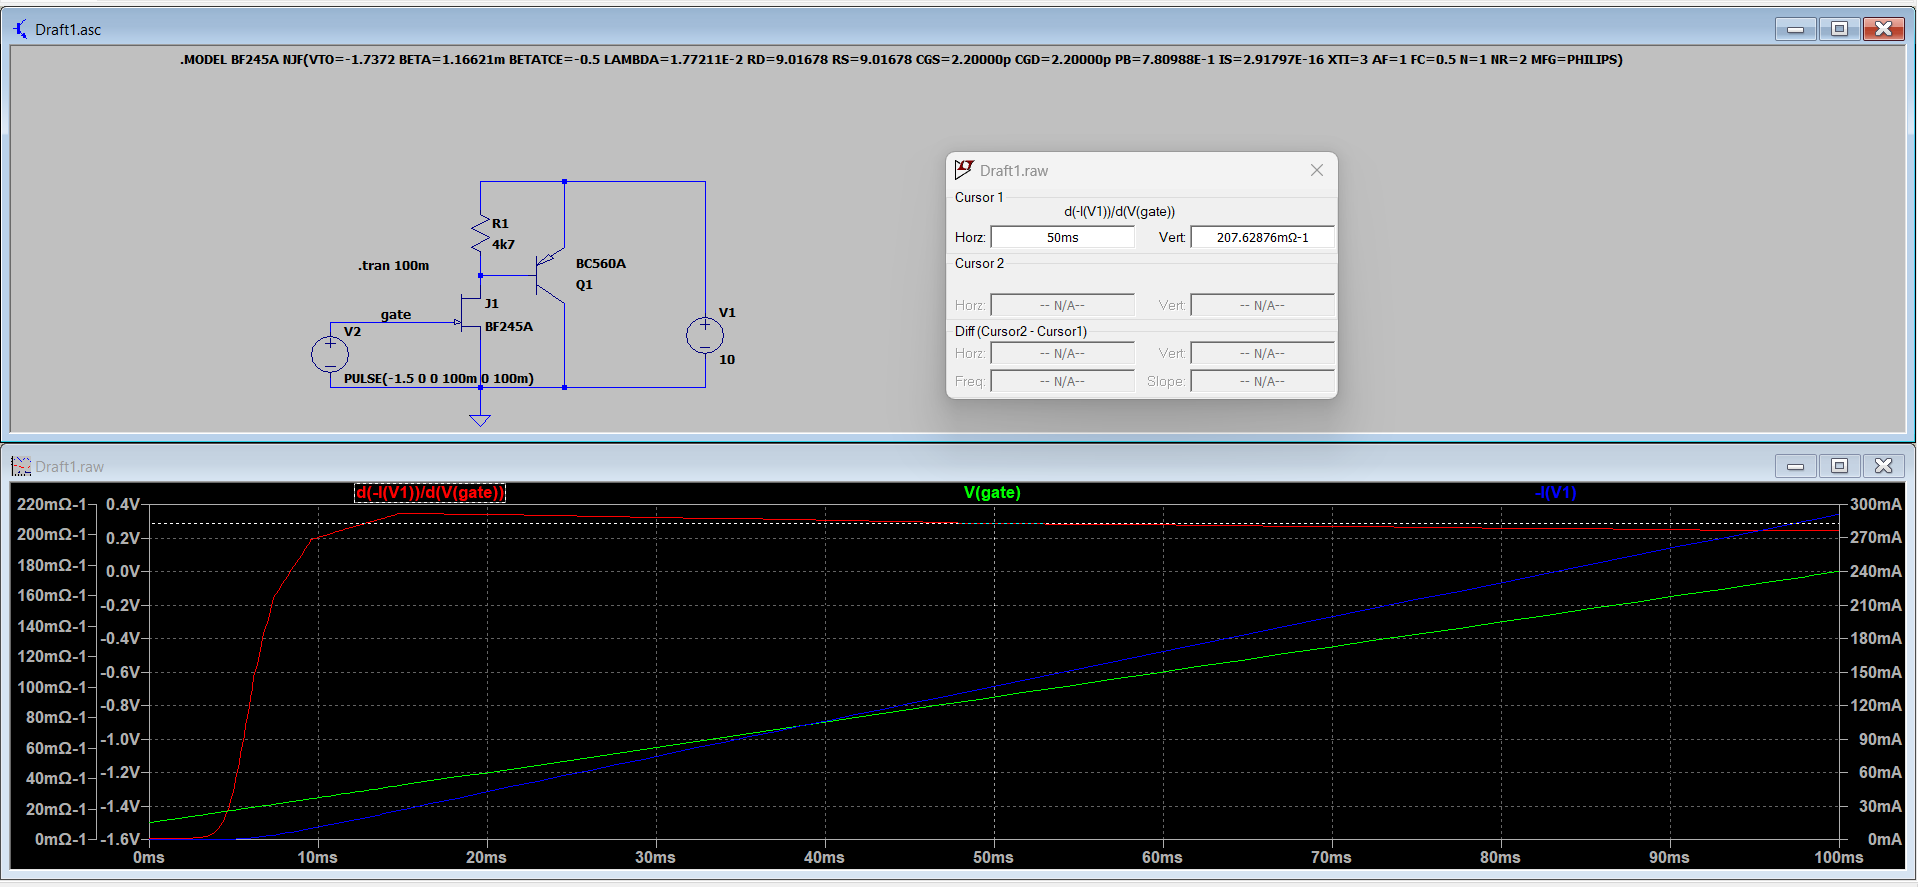
Task: Click the Cursor 1 Horz field showing 50ms
Action: click(x=1062, y=237)
